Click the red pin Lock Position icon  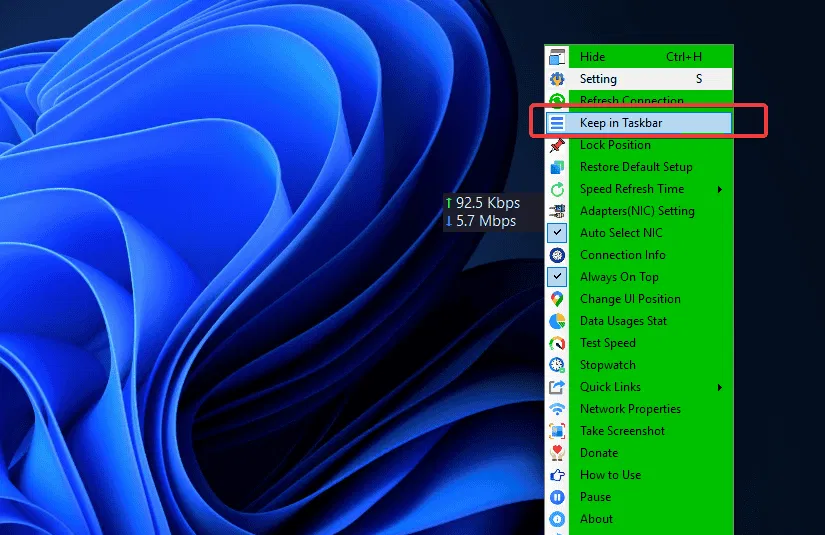[557, 145]
